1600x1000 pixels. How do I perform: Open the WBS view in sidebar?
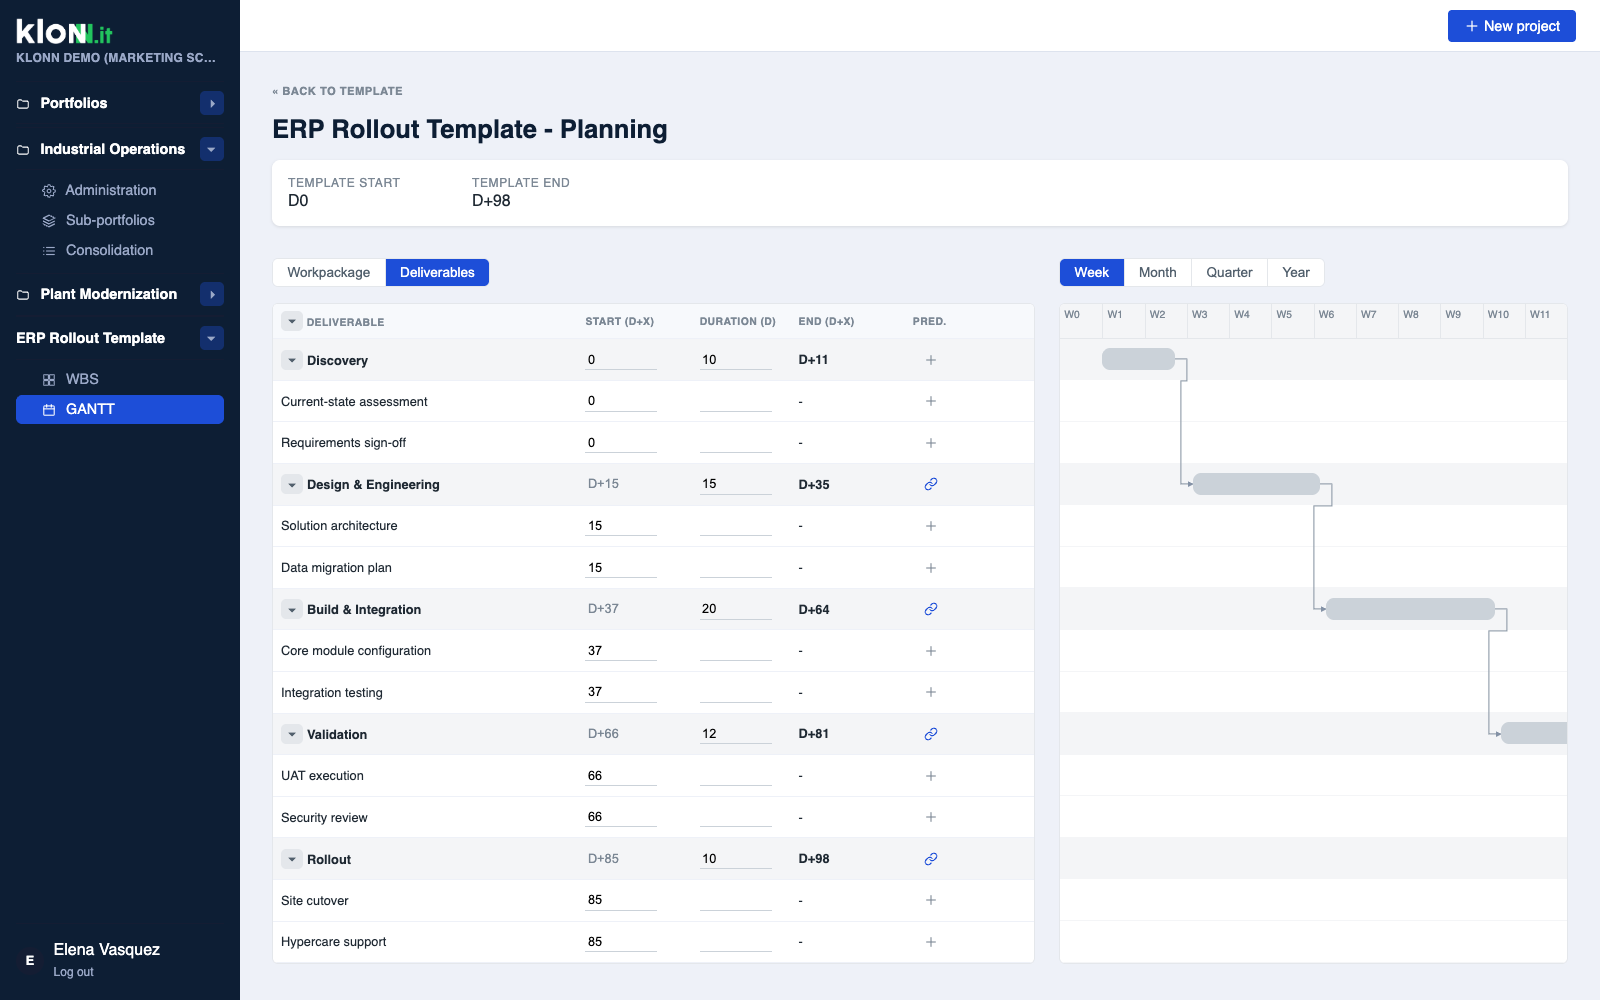coord(120,379)
